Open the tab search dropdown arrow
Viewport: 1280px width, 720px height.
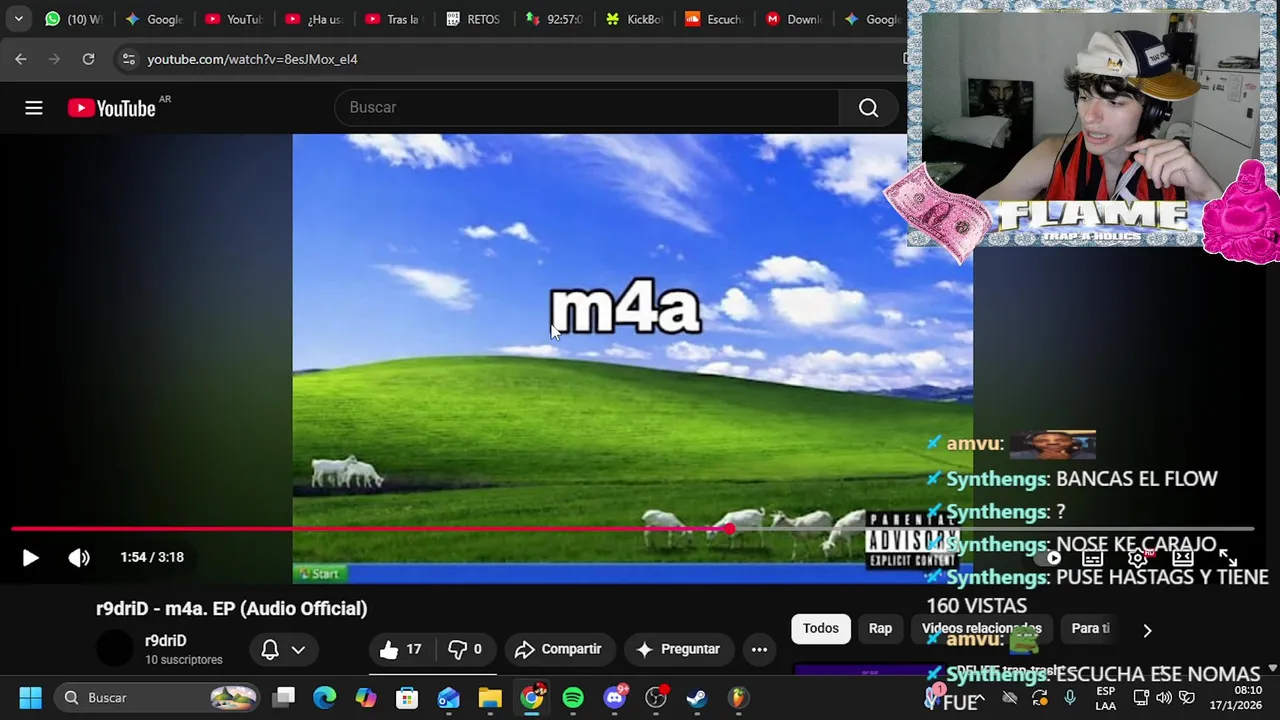tap(18, 19)
